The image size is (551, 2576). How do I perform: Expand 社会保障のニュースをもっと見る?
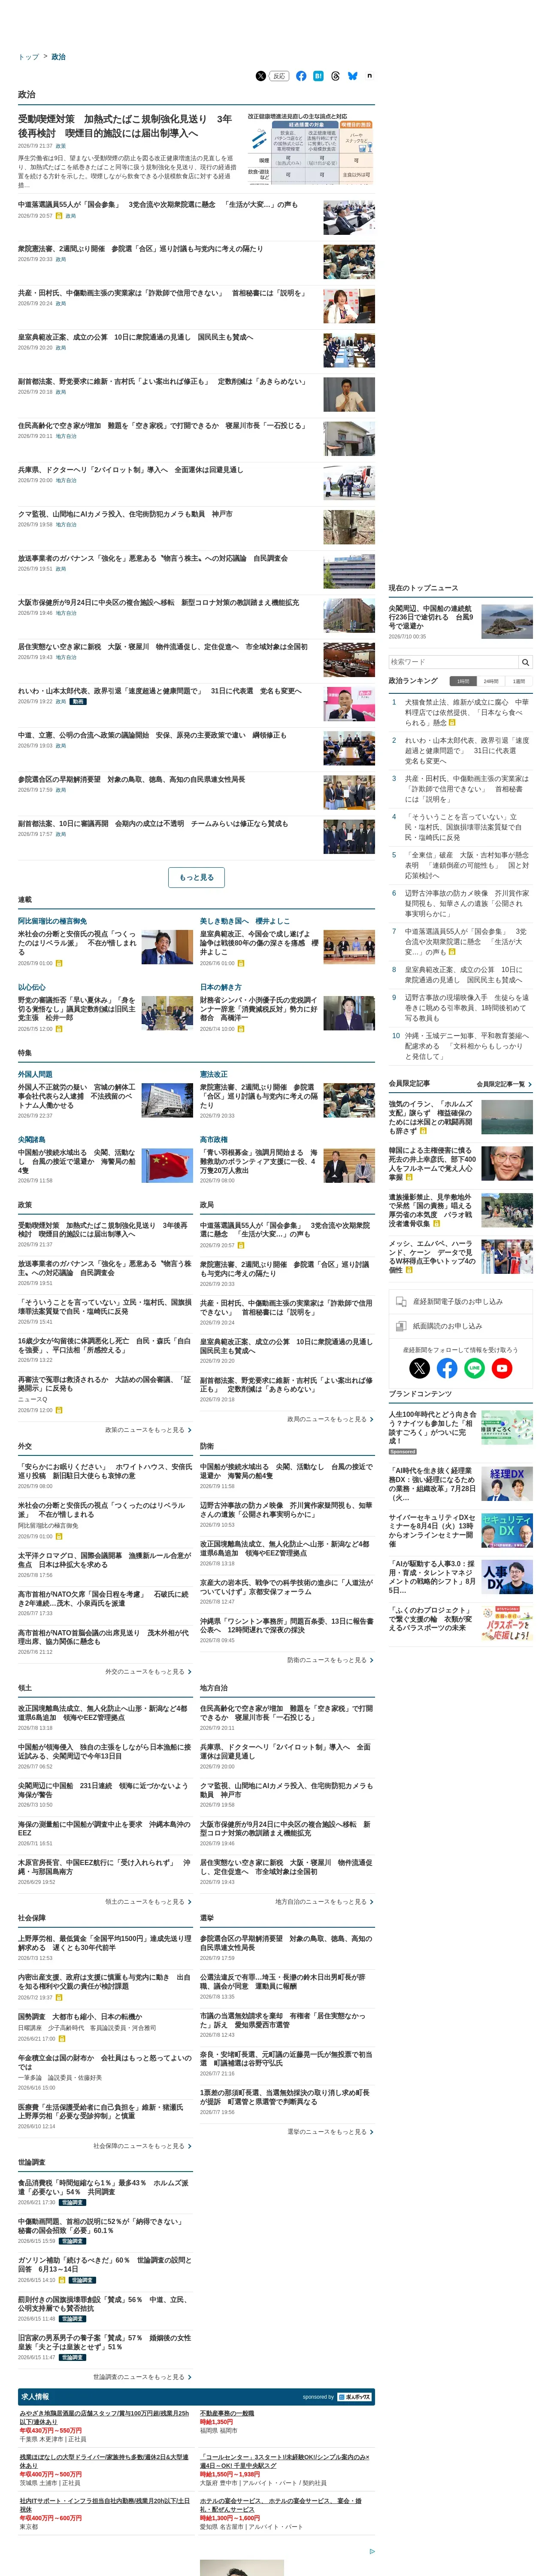tap(142, 2146)
